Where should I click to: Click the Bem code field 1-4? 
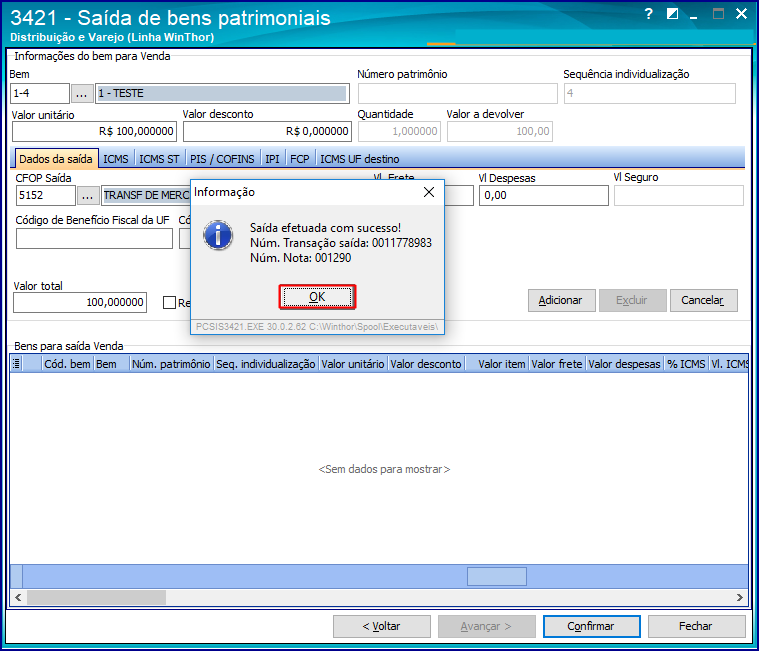pyautogui.click(x=40, y=93)
